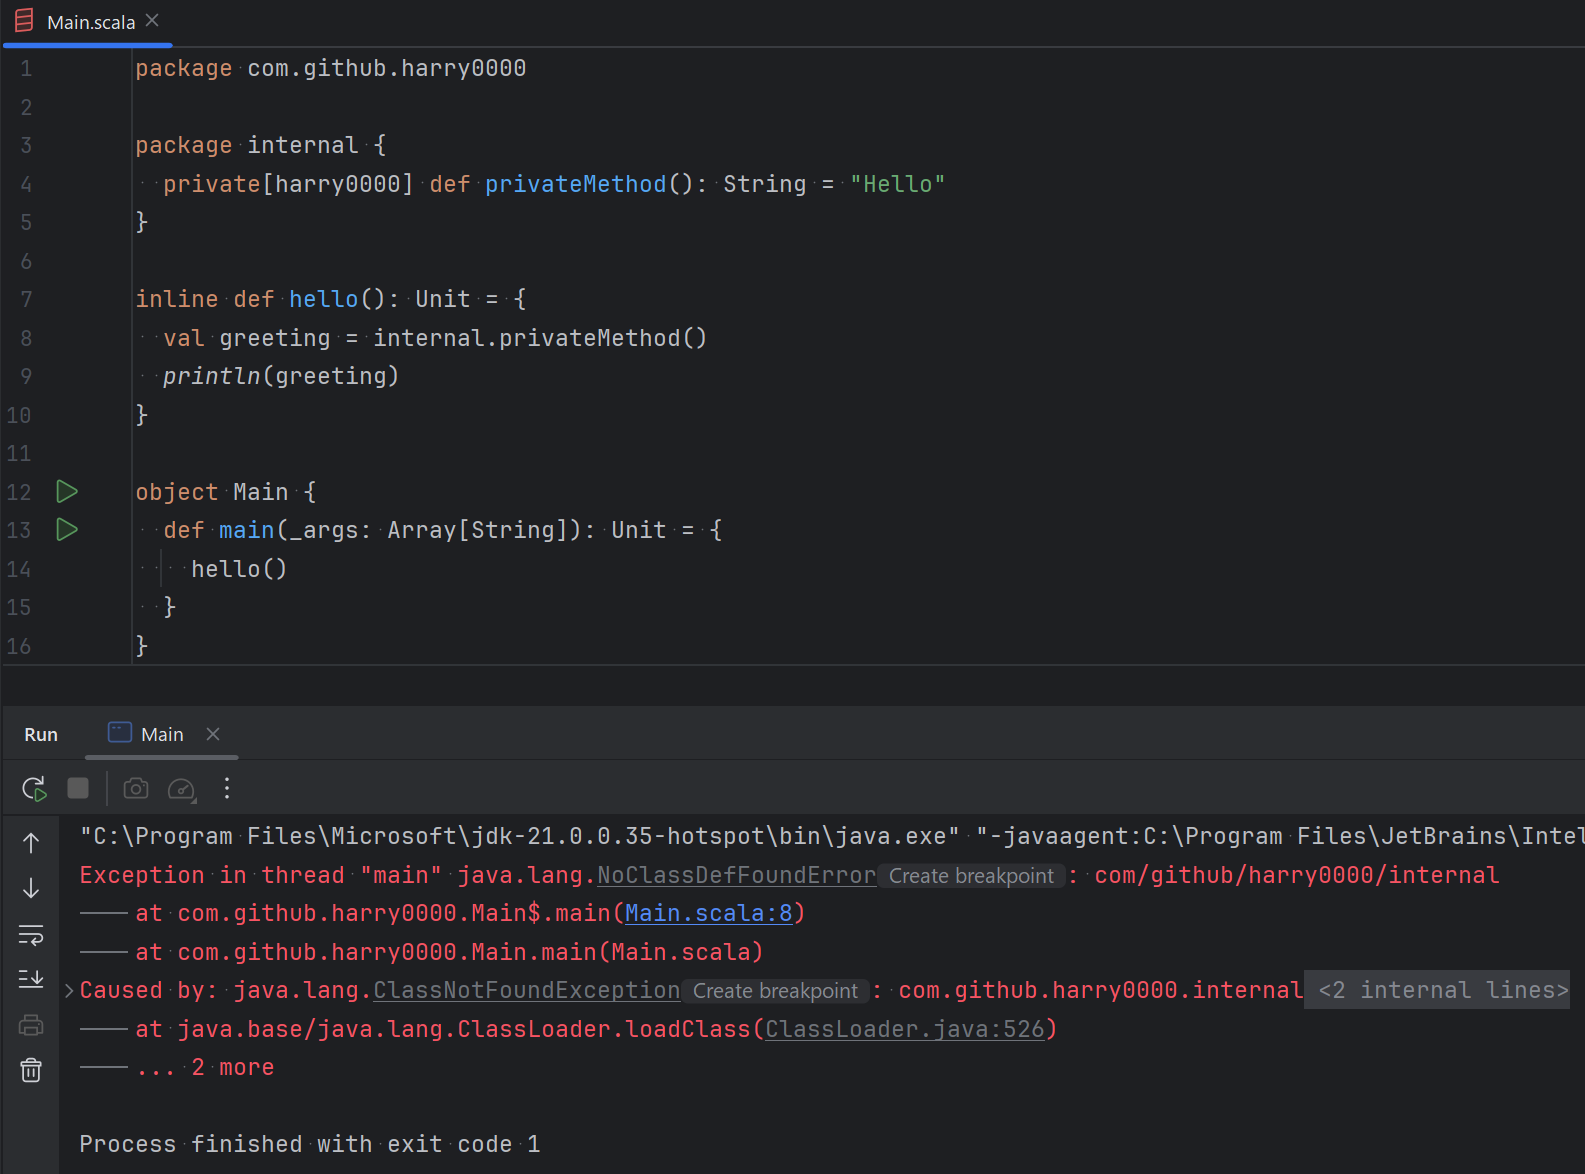Expand the folded '<2 internal lines>' block

pos(1442,990)
